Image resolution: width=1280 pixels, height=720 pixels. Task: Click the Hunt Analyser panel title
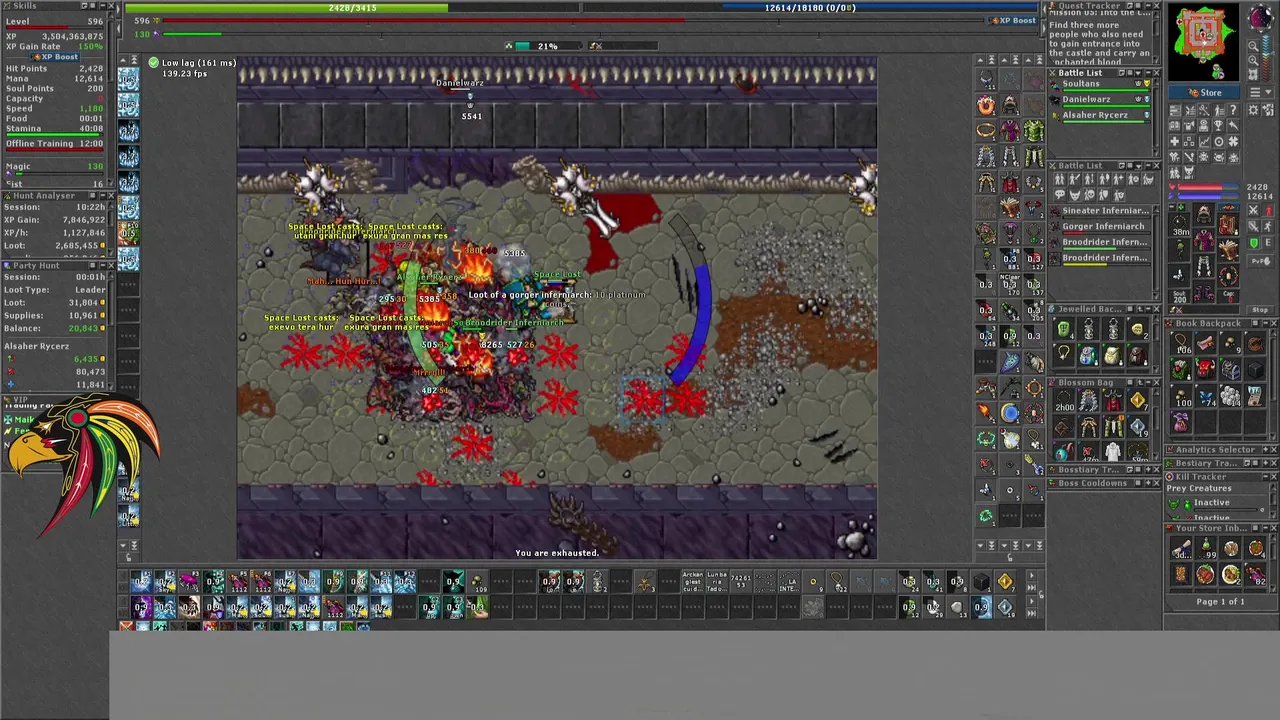pyautogui.click(x=43, y=196)
